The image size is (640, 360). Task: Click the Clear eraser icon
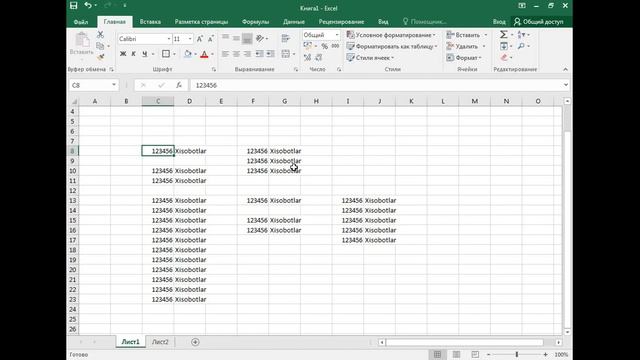pos(504,58)
